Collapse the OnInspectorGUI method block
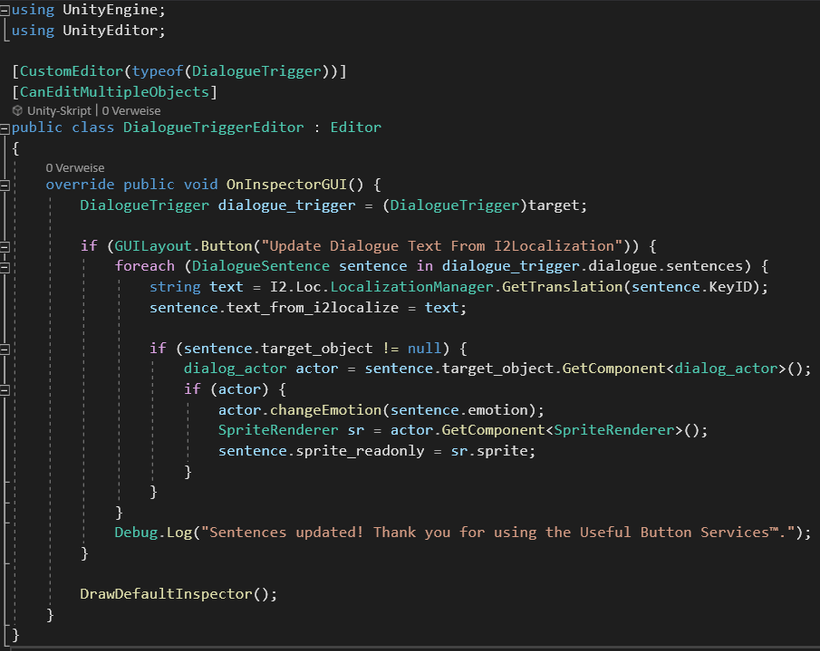The height and width of the screenshot is (651, 820). (x=5, y=185)
